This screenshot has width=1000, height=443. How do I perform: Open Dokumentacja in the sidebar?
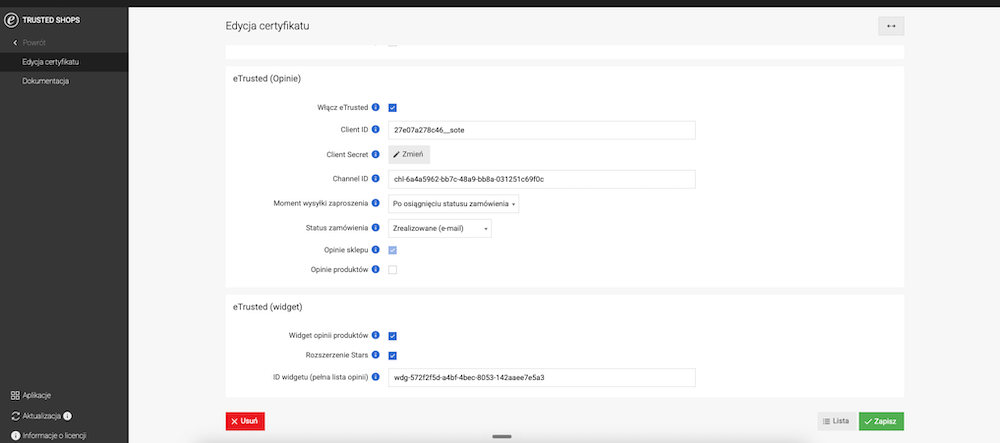[x=45, y=81]
